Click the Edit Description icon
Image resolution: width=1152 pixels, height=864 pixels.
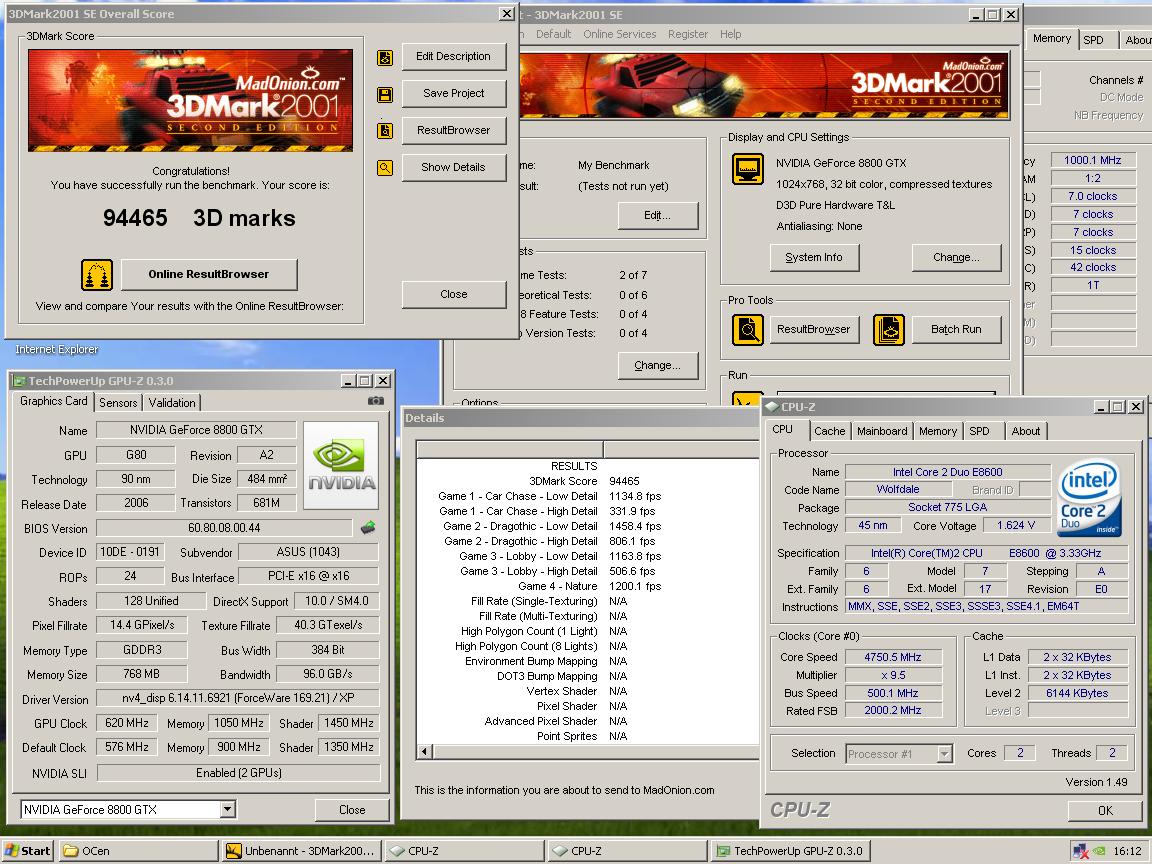coord(385,58)
